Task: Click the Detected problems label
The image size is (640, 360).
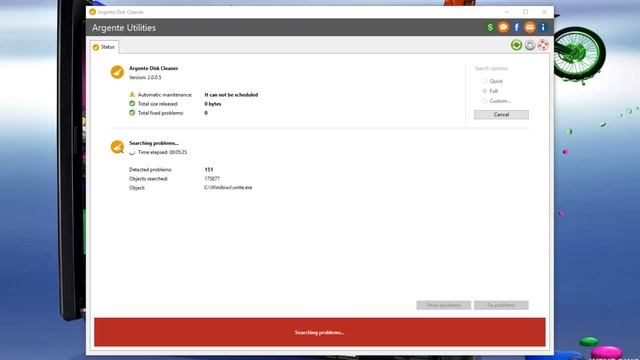Action: [151, 169]
